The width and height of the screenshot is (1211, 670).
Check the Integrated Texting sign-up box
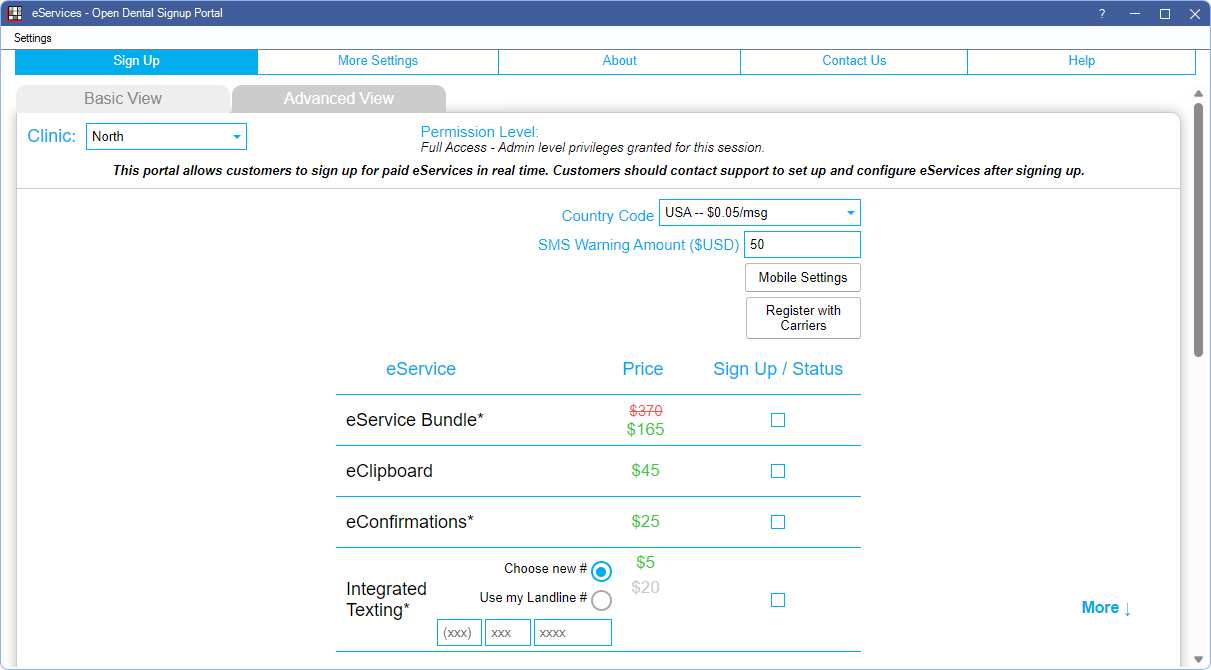[x=778, y=600]
